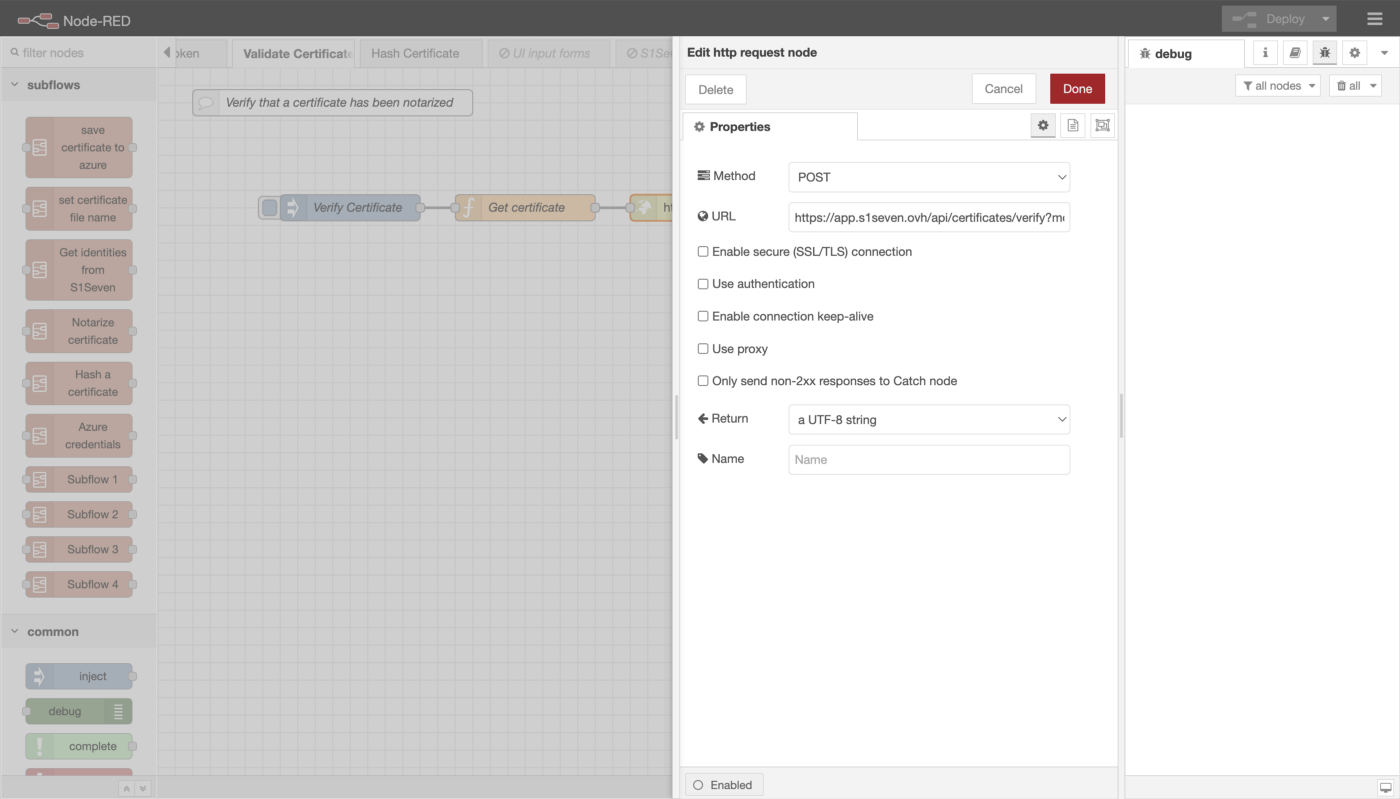Viewport: 1400px width, 799px height.
Task: Open the Method dropdown showing POST
Action: [928, 177]
